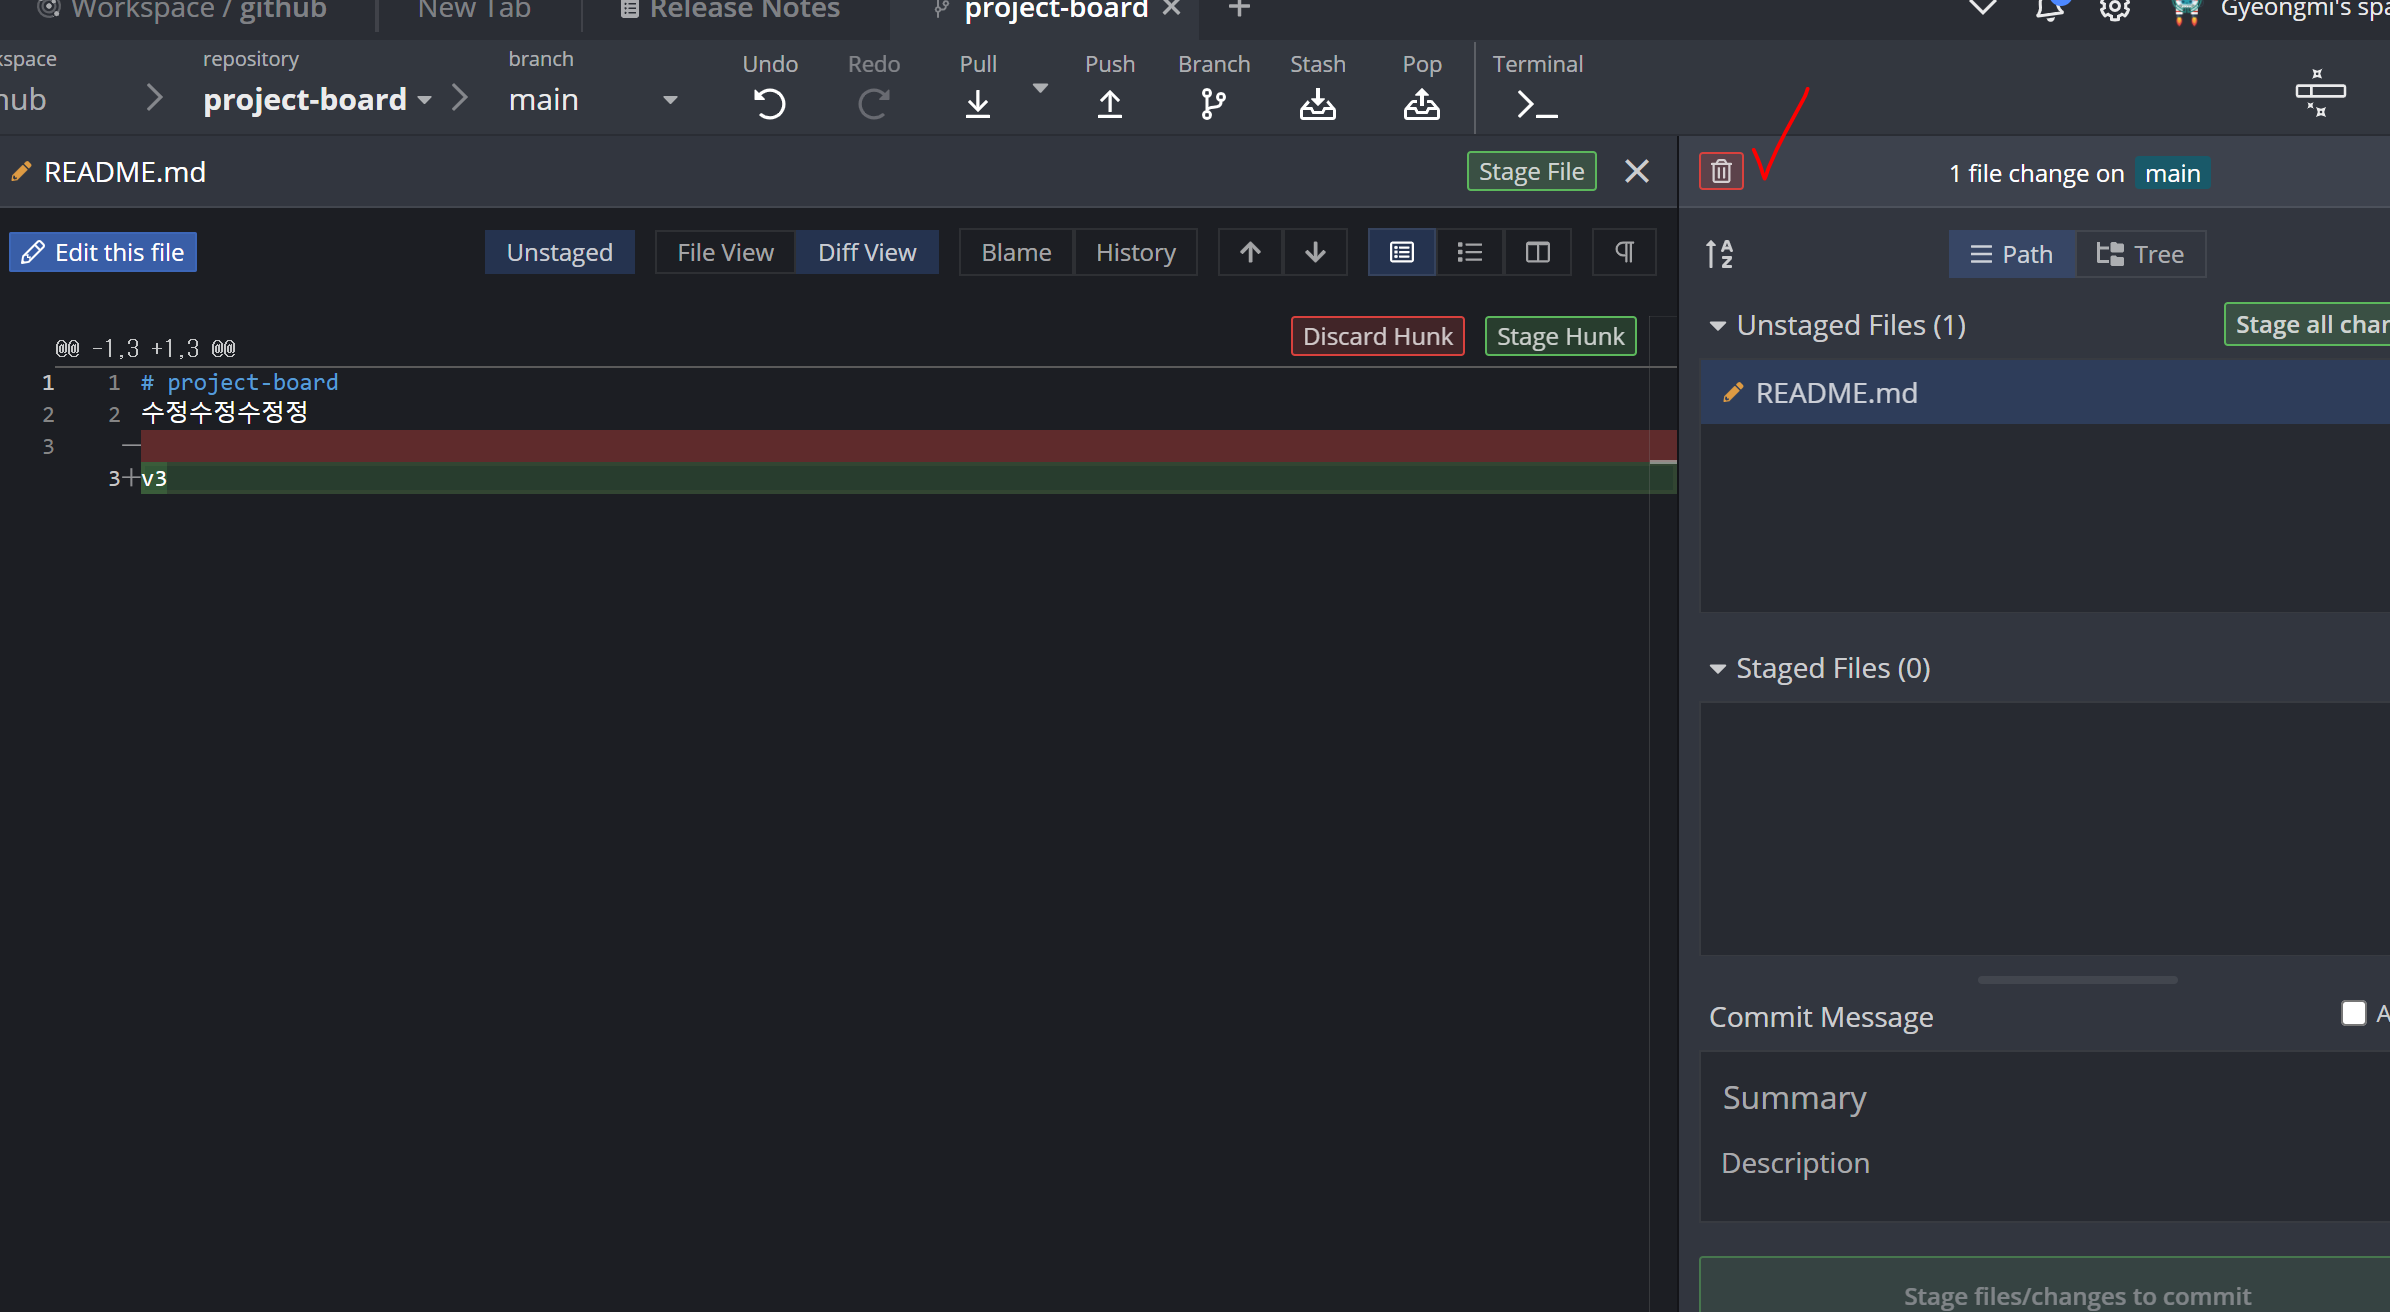2390x1312 pixels.
Task: Switch to split diff view layout
Action: 1538,252
